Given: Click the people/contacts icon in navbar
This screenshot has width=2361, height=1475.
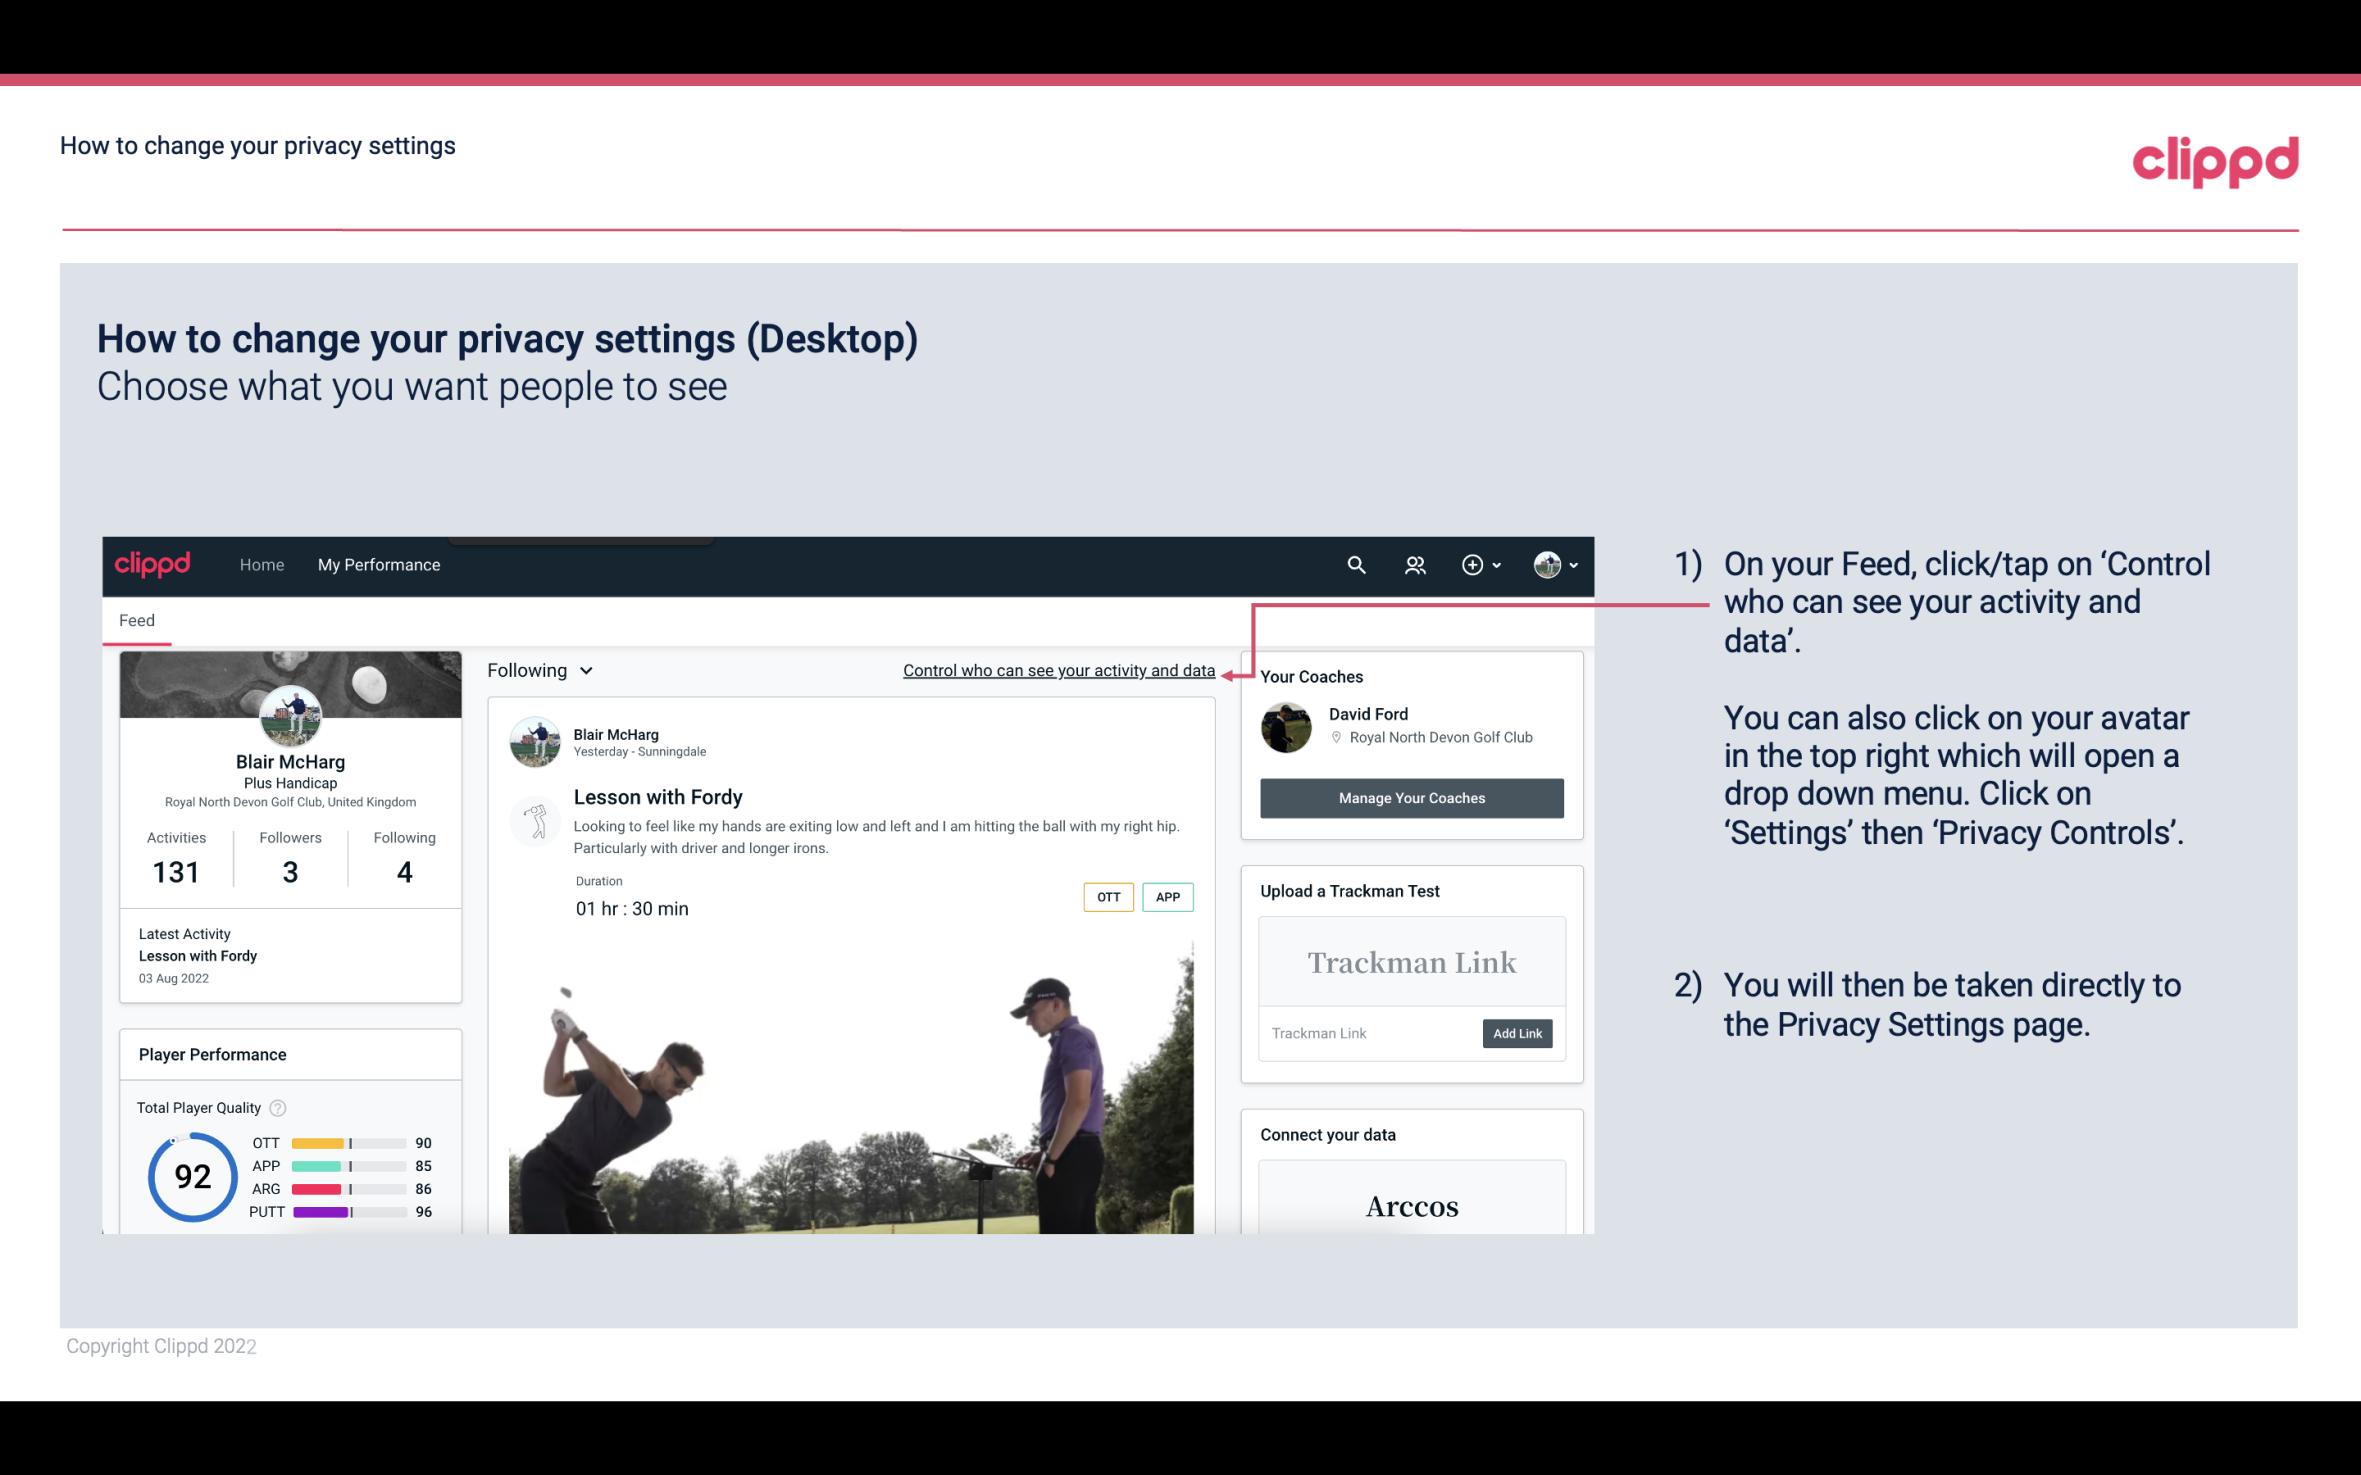Looking at the screenshot, I should (x=1413, y=564).
